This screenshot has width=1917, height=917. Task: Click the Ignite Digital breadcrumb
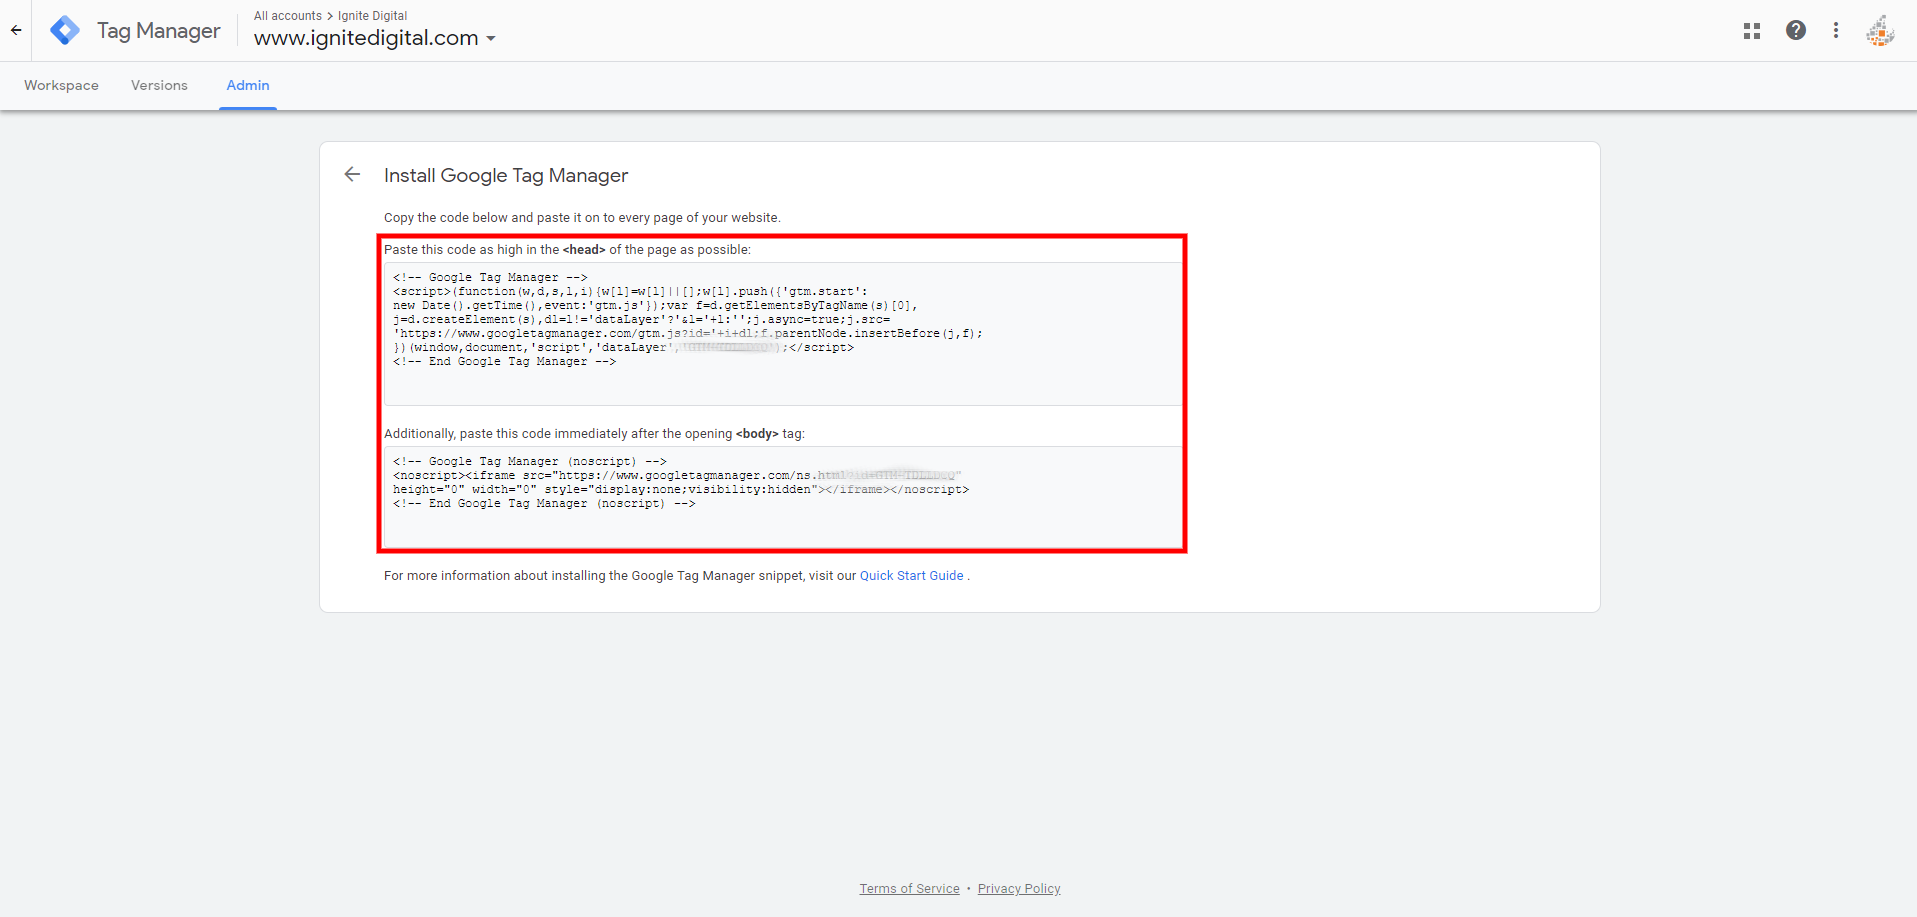point(372,16)
